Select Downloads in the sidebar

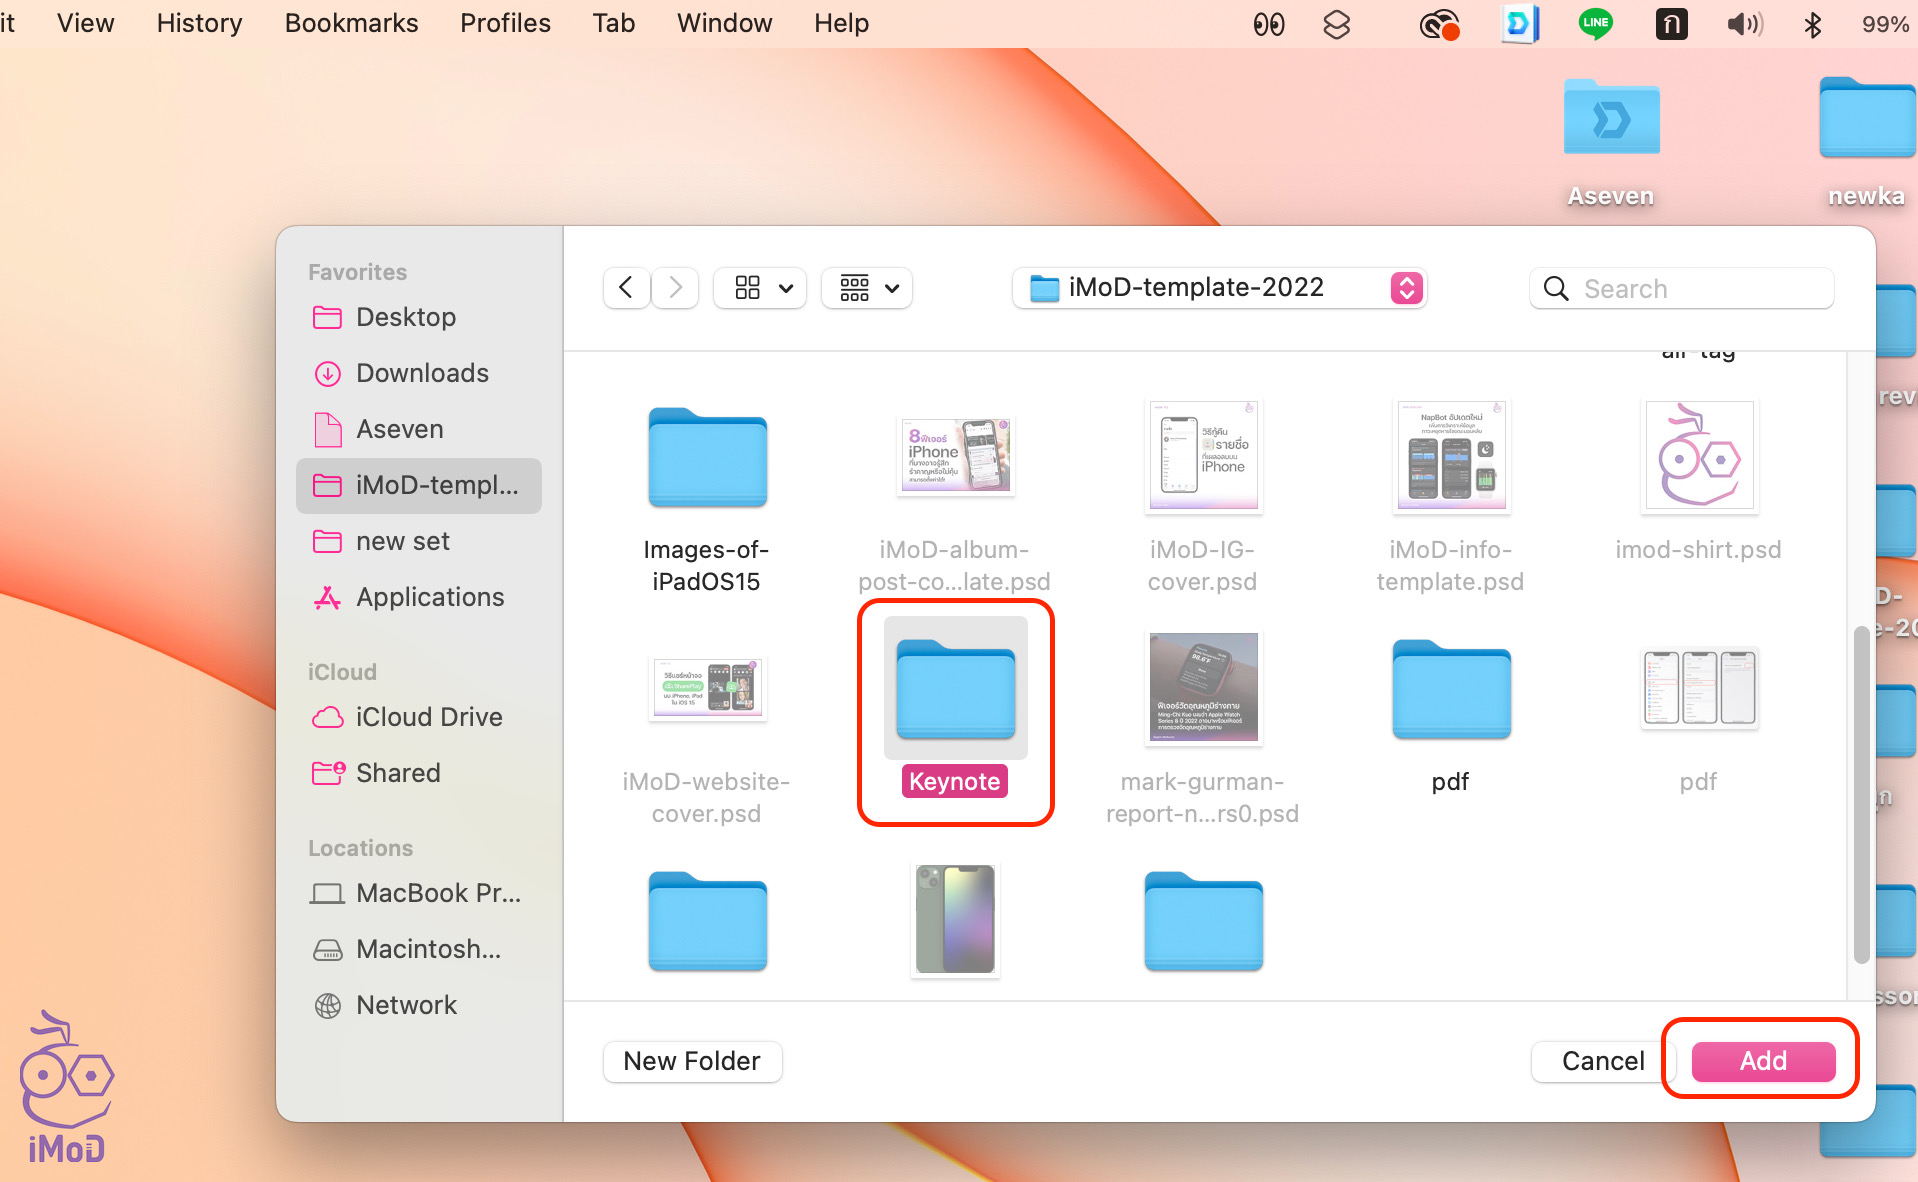[422, 373]
